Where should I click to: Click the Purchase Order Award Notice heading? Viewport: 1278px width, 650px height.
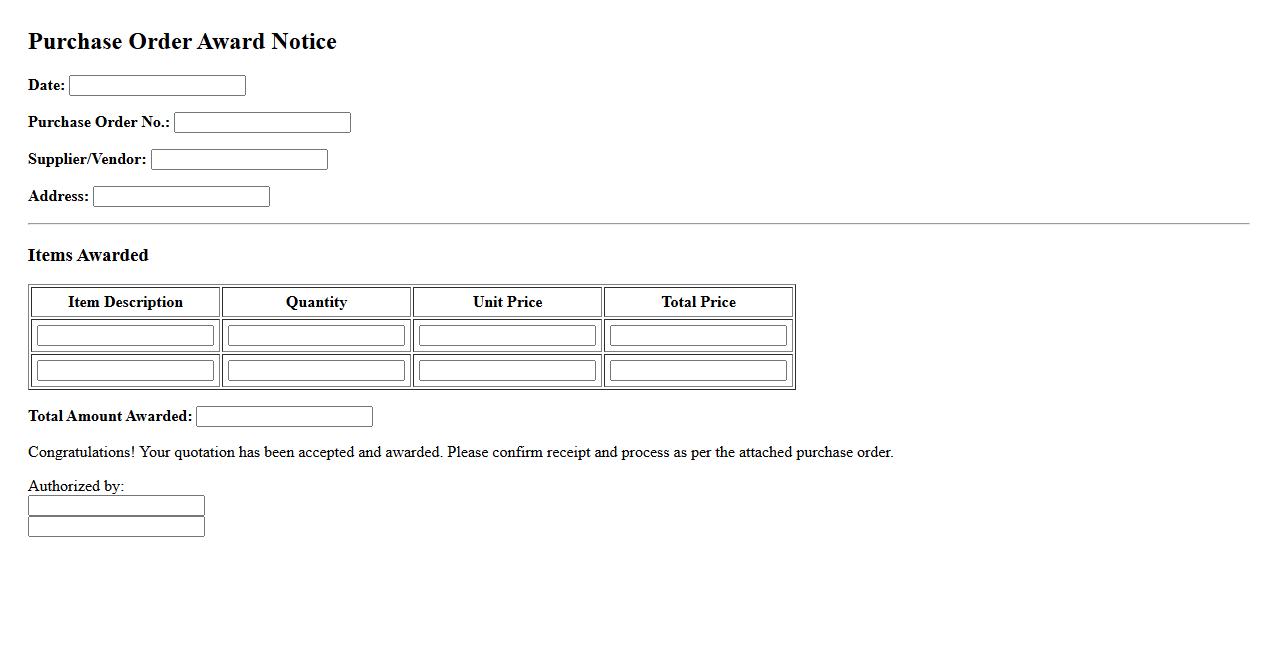pos(182,42)
